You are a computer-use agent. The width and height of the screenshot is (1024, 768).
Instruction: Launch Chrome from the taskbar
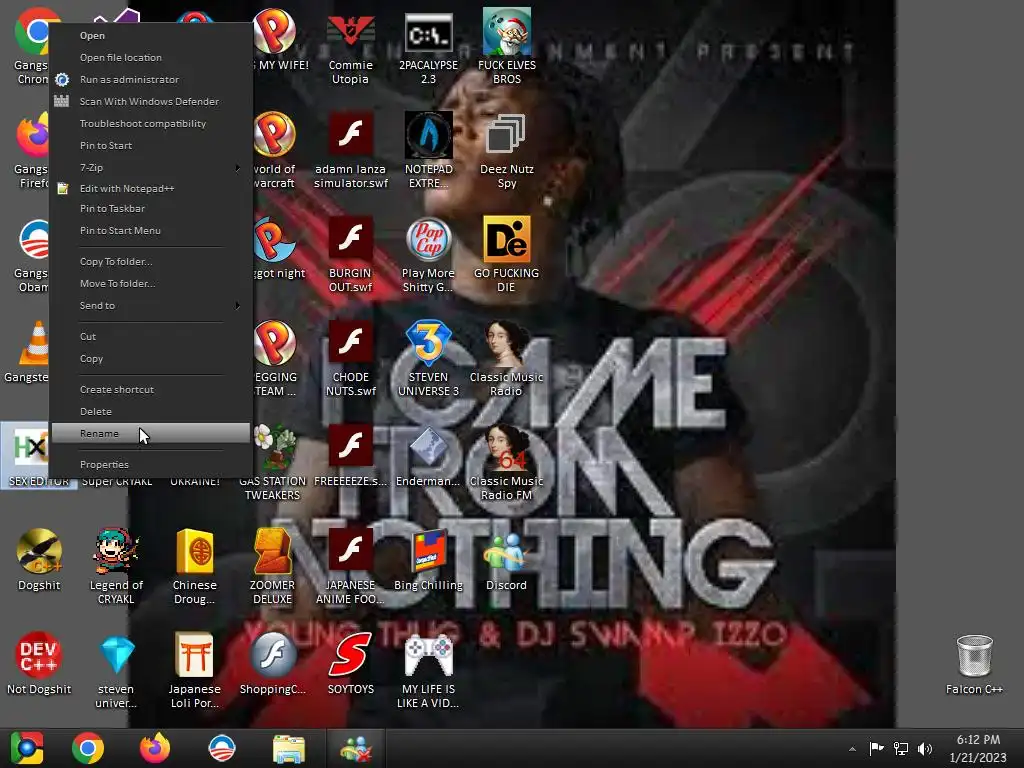pyautogui.click(x=88, y=748)
